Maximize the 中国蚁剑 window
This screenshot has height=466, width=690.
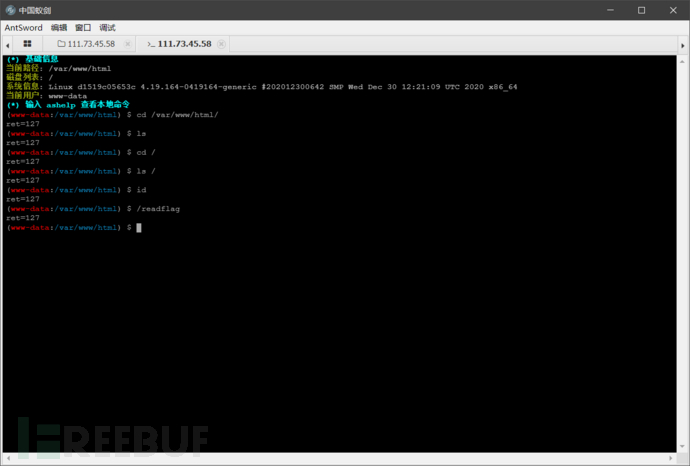[x=642, y=10]
